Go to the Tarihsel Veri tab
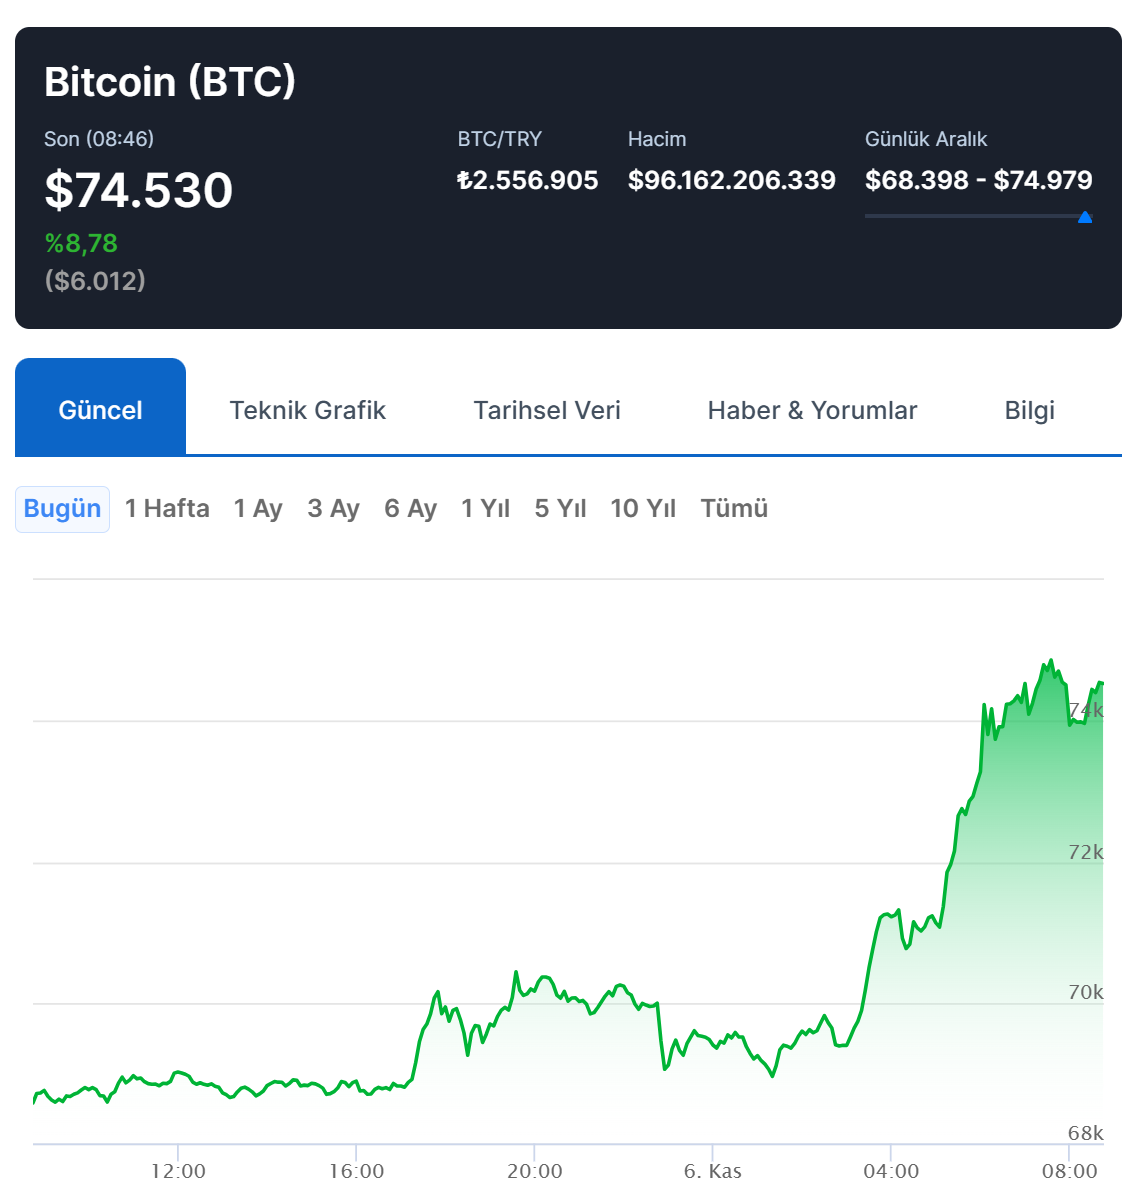 click(x=547, y=410)
